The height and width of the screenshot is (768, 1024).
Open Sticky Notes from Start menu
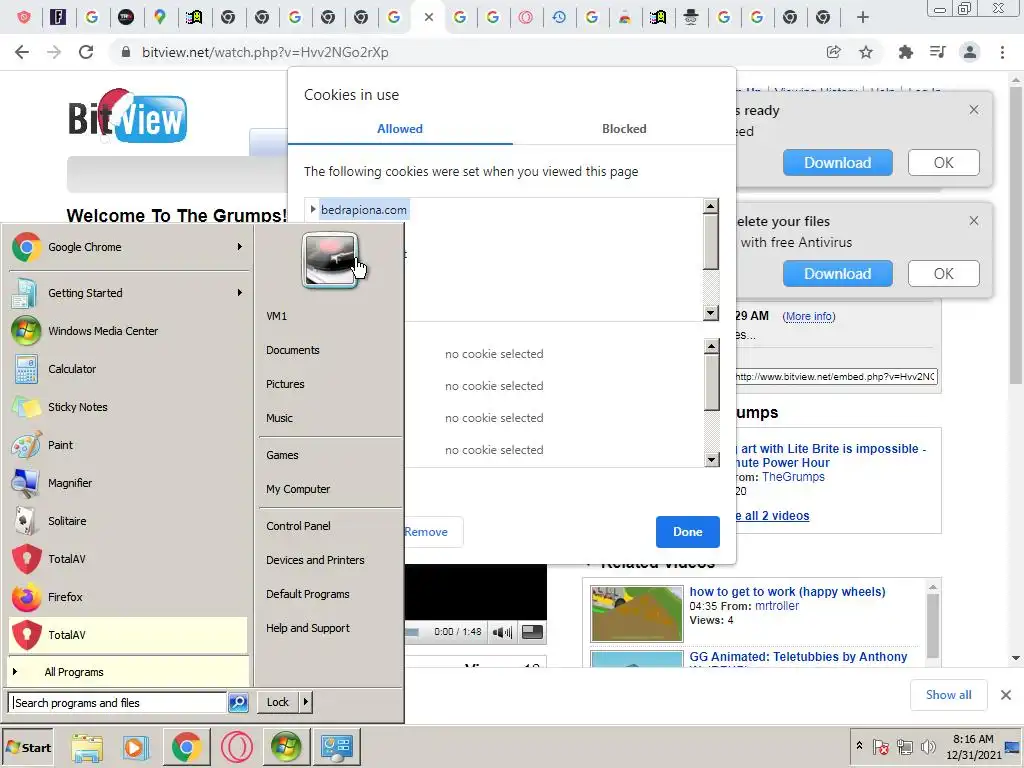[x=128, y=407]
